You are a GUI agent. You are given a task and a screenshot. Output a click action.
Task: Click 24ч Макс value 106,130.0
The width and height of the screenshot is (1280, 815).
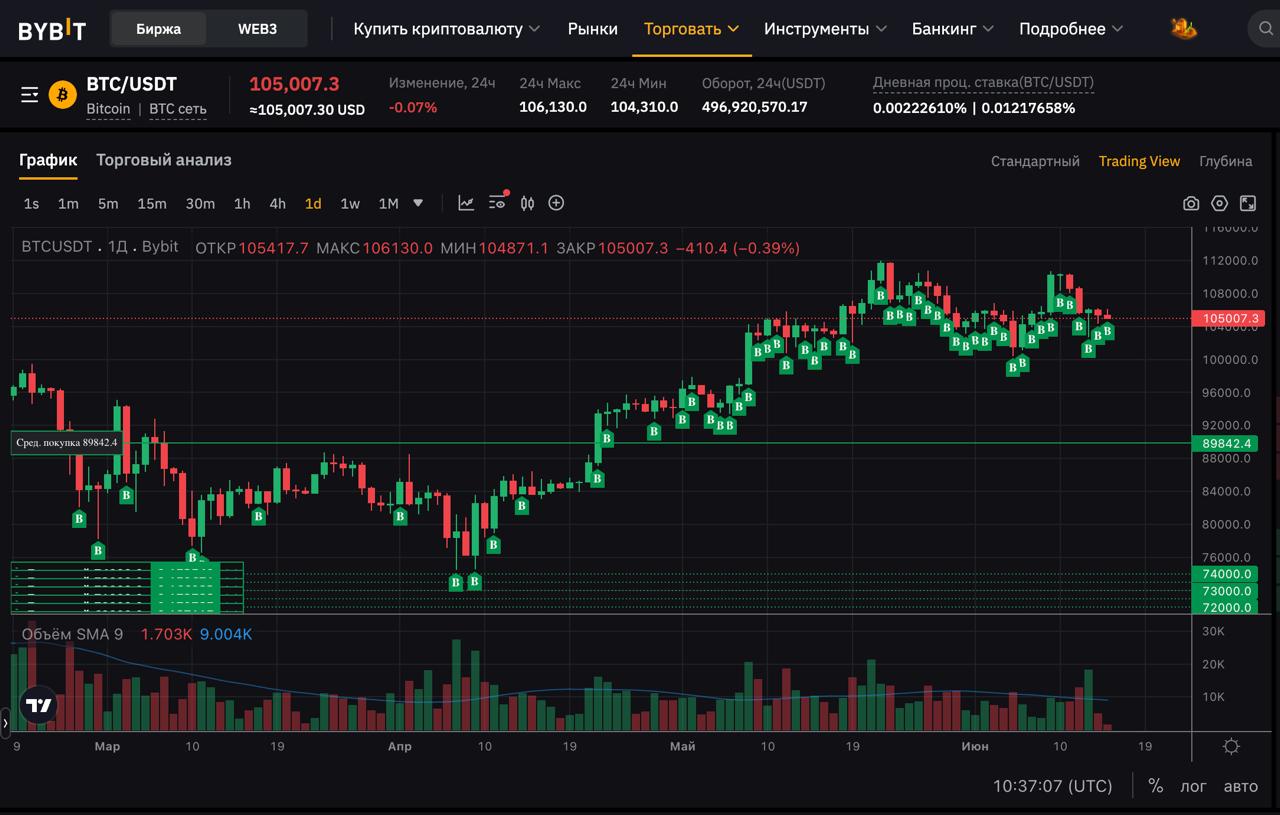553,107
